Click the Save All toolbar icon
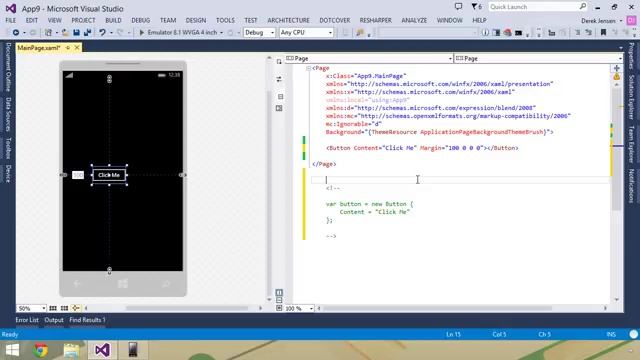This screenshot has width=640, height=360. click(x=87, y=32)
